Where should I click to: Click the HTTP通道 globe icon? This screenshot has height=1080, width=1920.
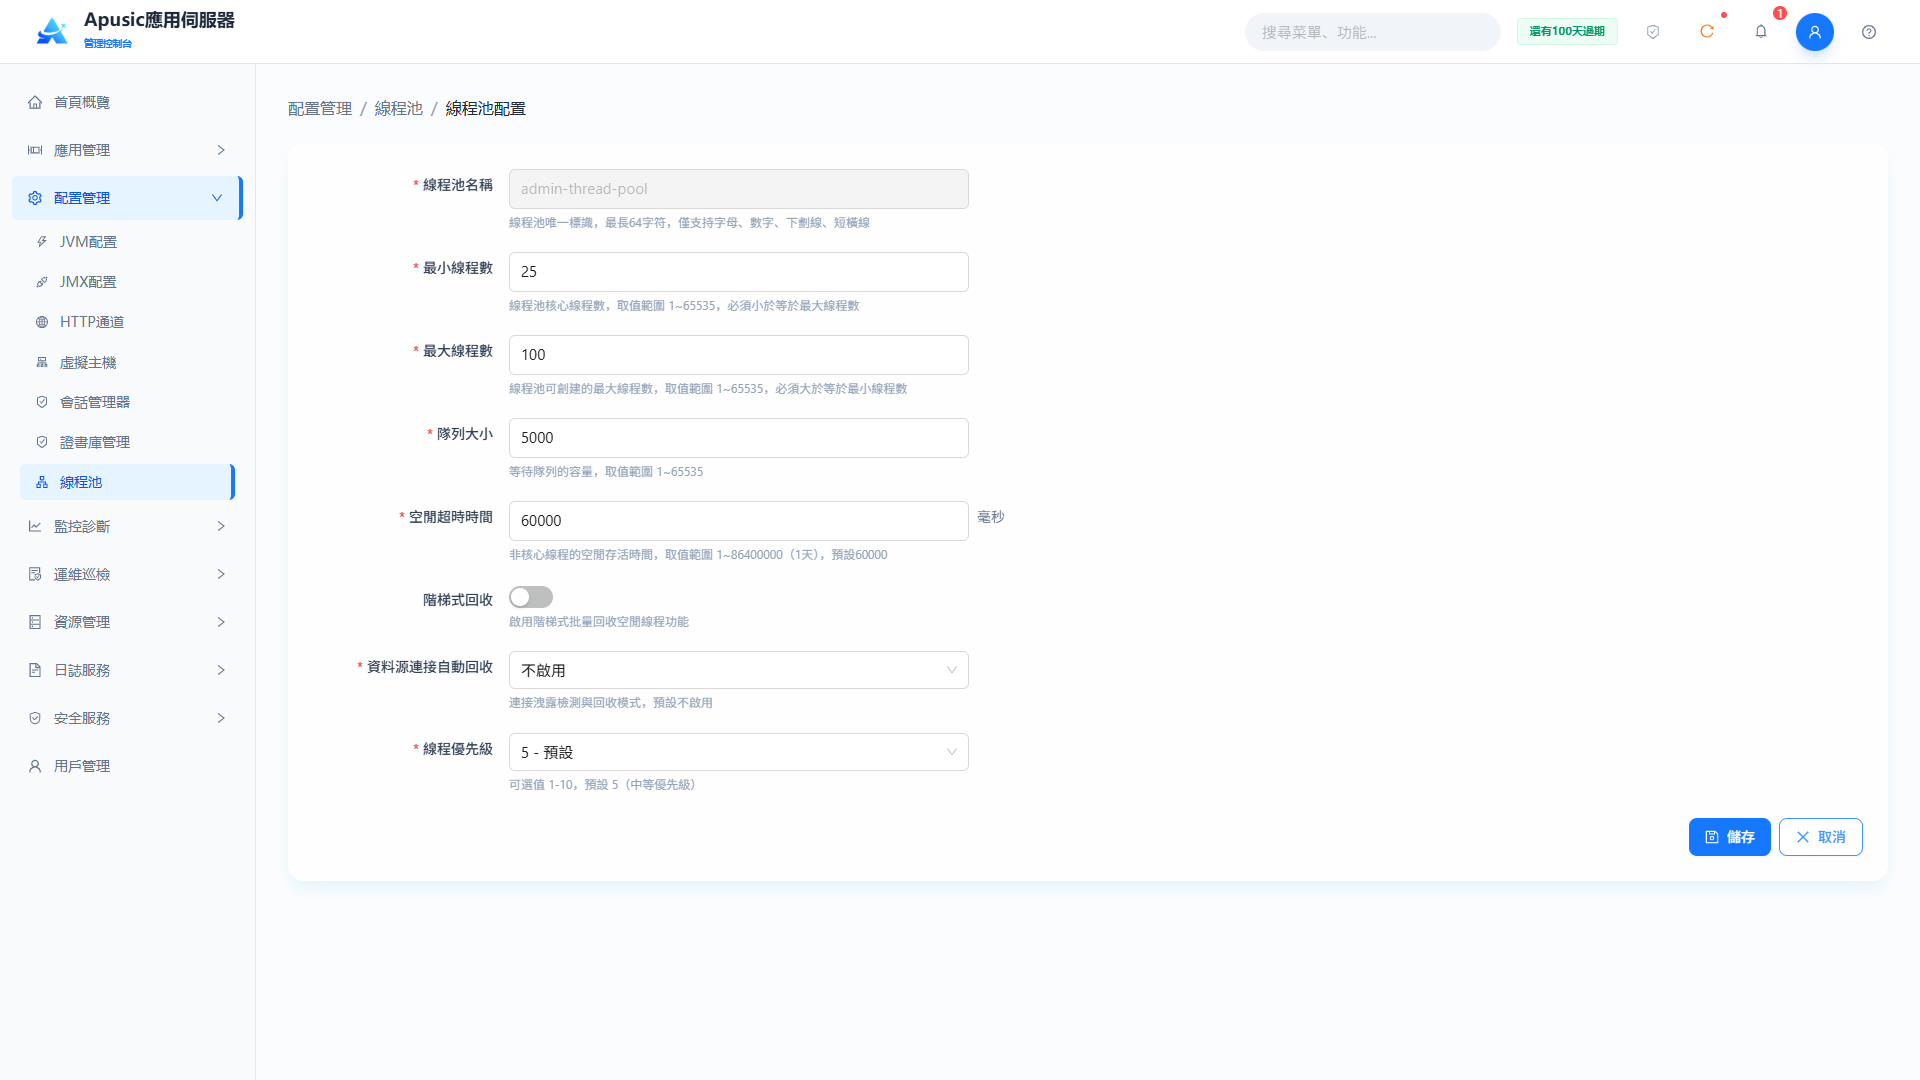(x=42, y=322)
